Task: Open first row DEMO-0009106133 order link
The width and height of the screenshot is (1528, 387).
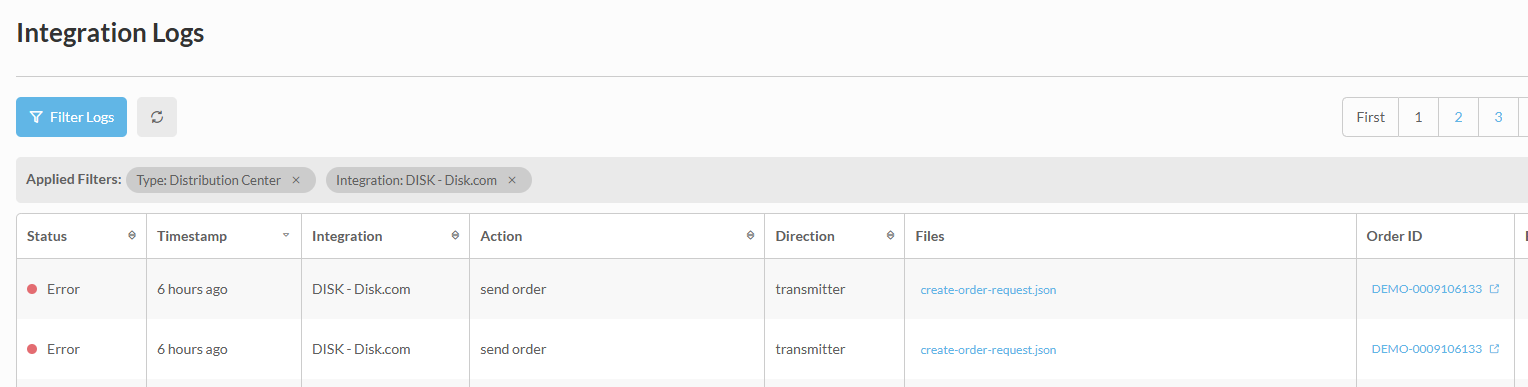Action: click(x=1426, y=289)
